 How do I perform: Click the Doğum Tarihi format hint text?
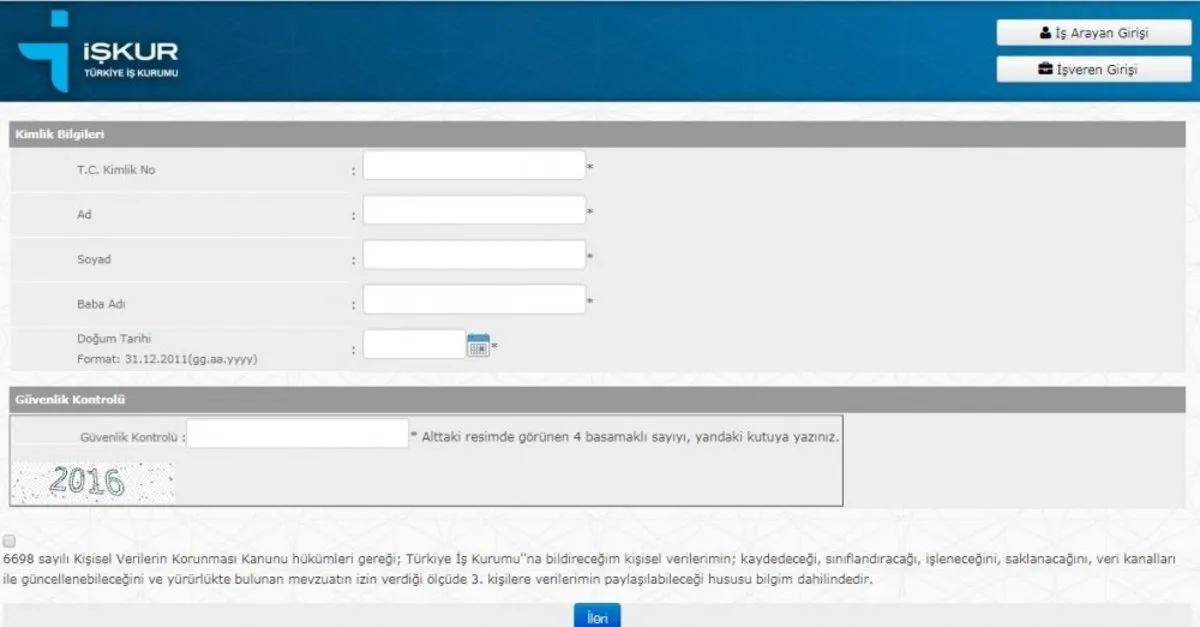click(167, 358)
